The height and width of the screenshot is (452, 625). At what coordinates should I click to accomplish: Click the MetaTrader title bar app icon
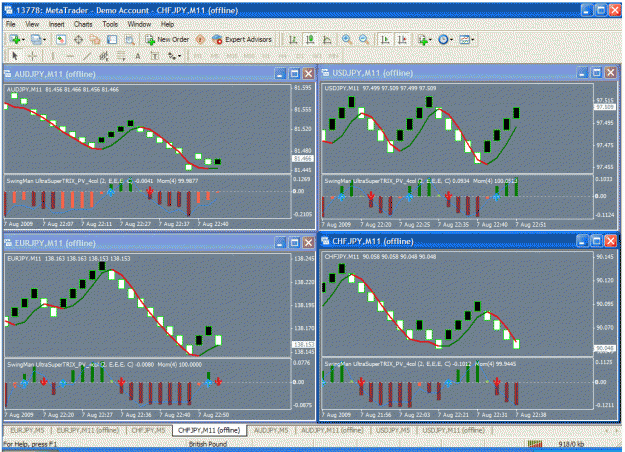[9, 10]
